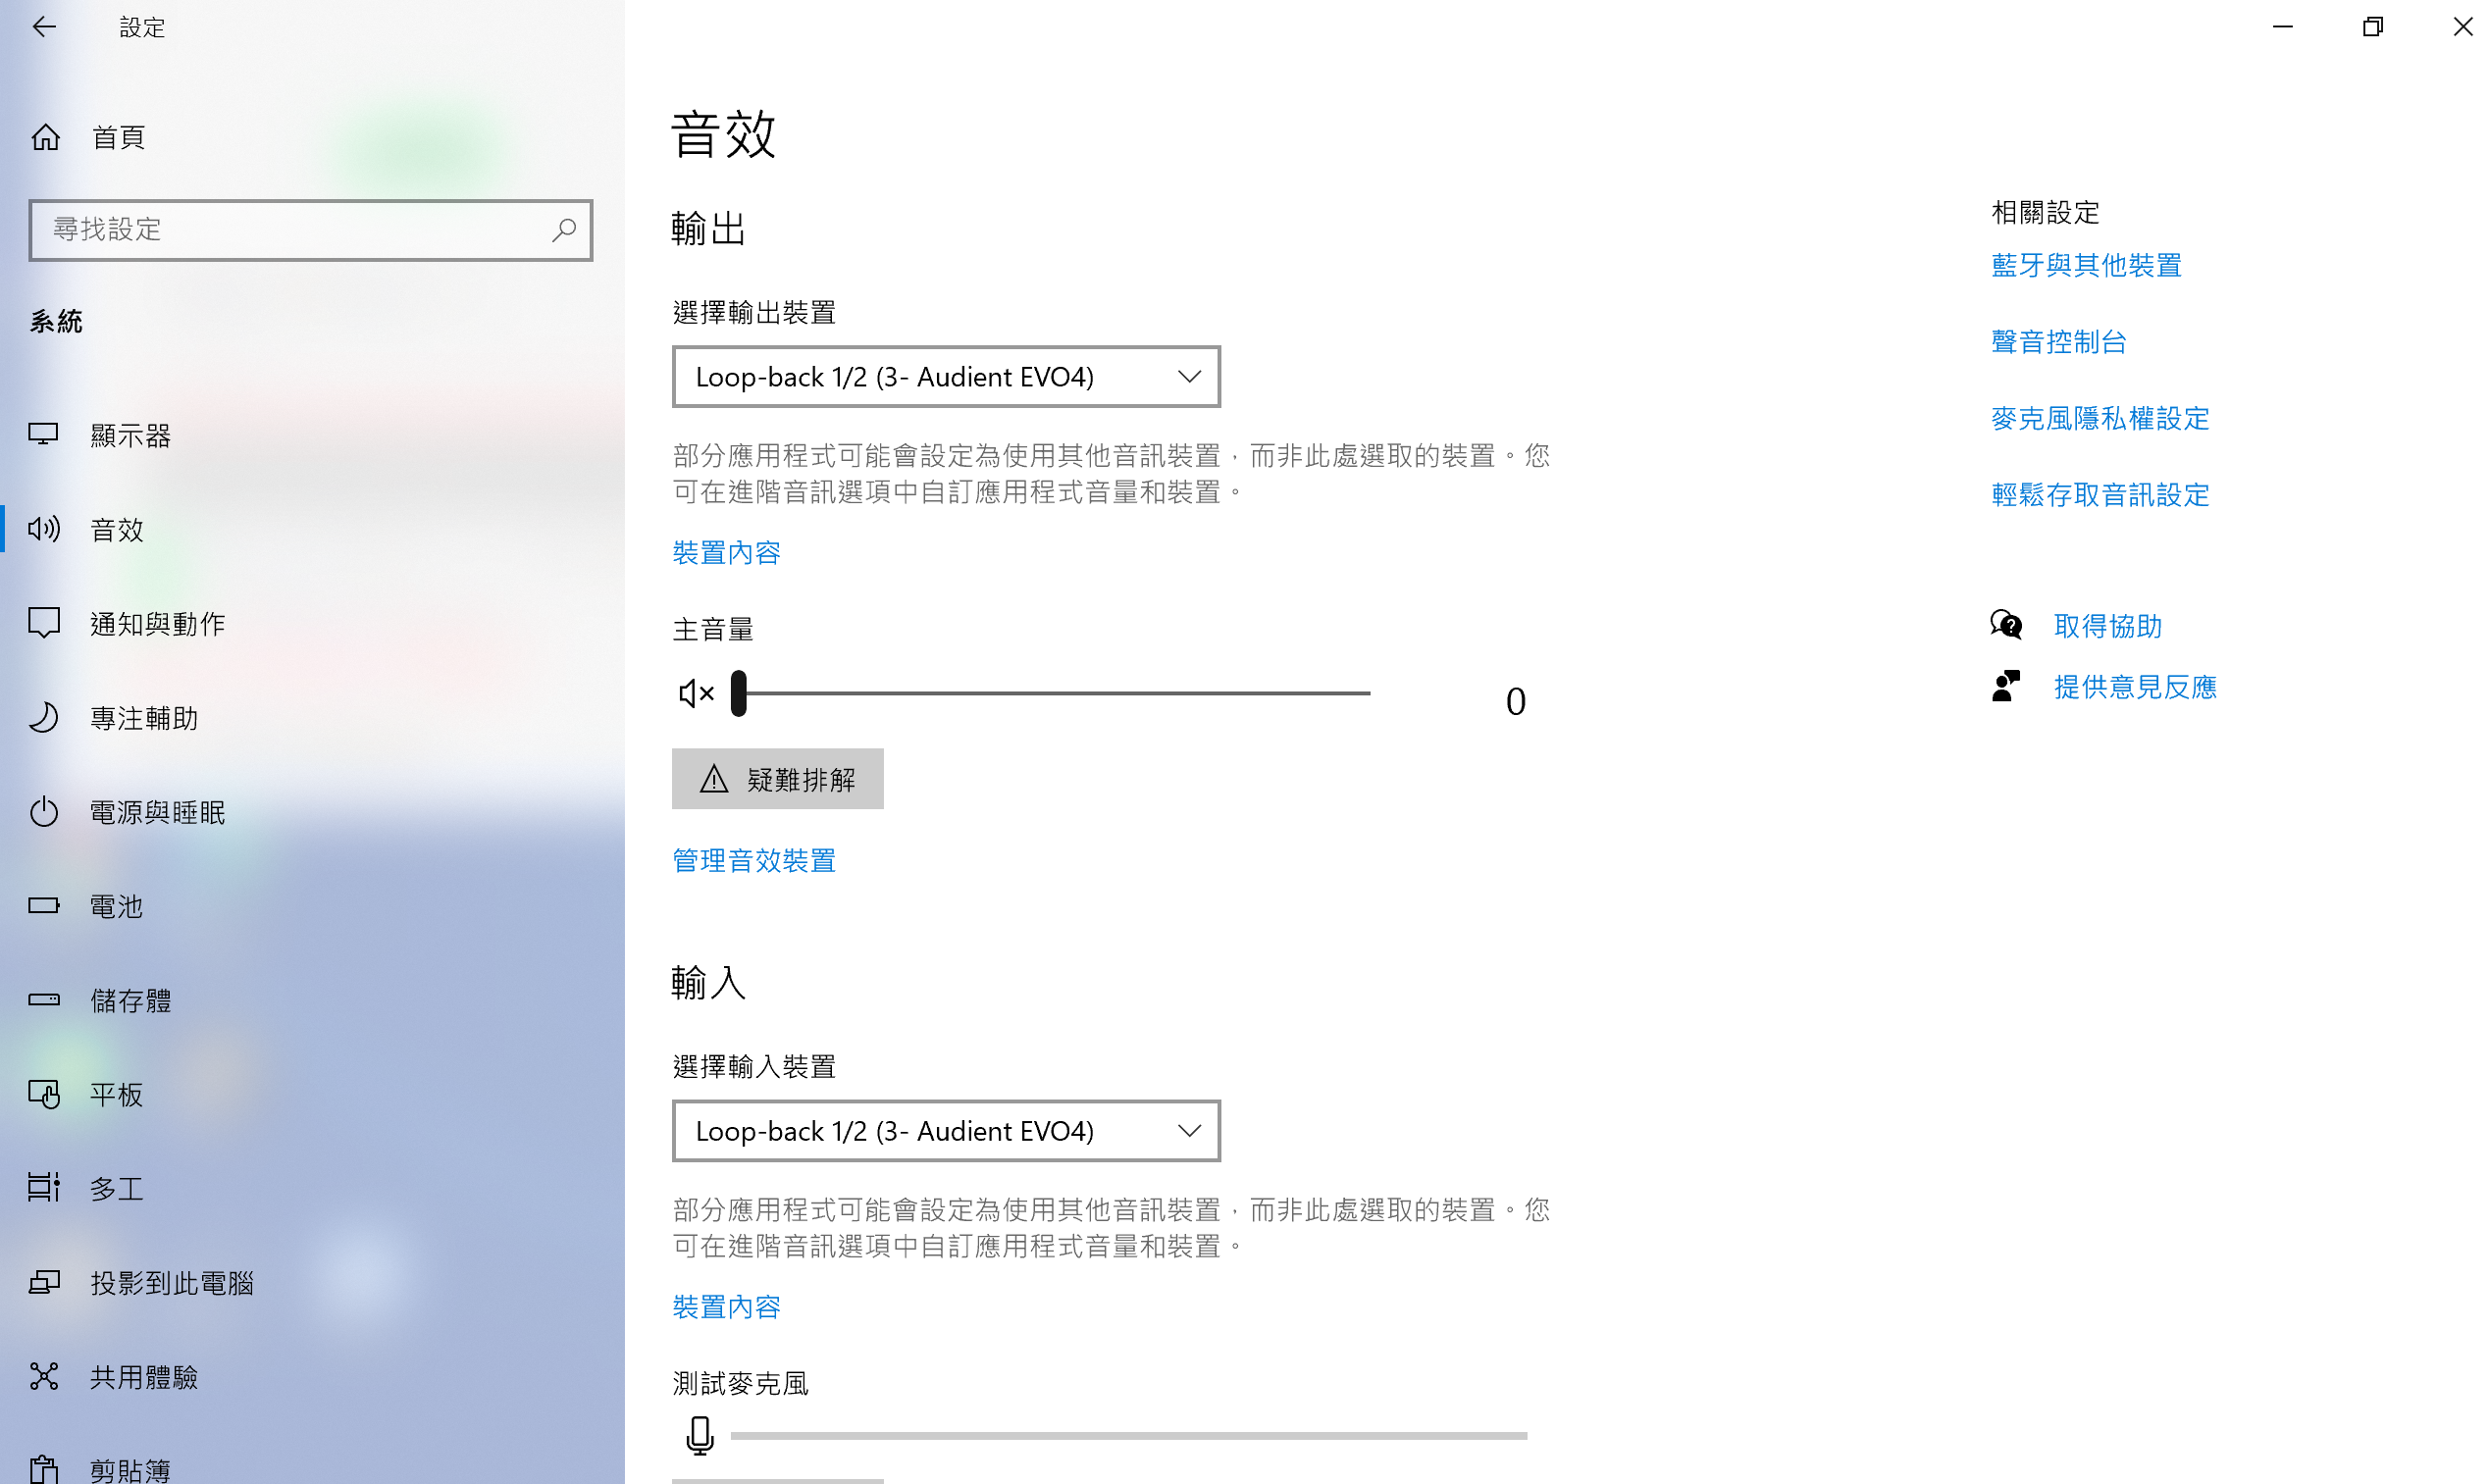Unmute via the muted speaker icon
Image resolution: width=2489 pixels, height=1484 pixels.
[x=696, y=693]
